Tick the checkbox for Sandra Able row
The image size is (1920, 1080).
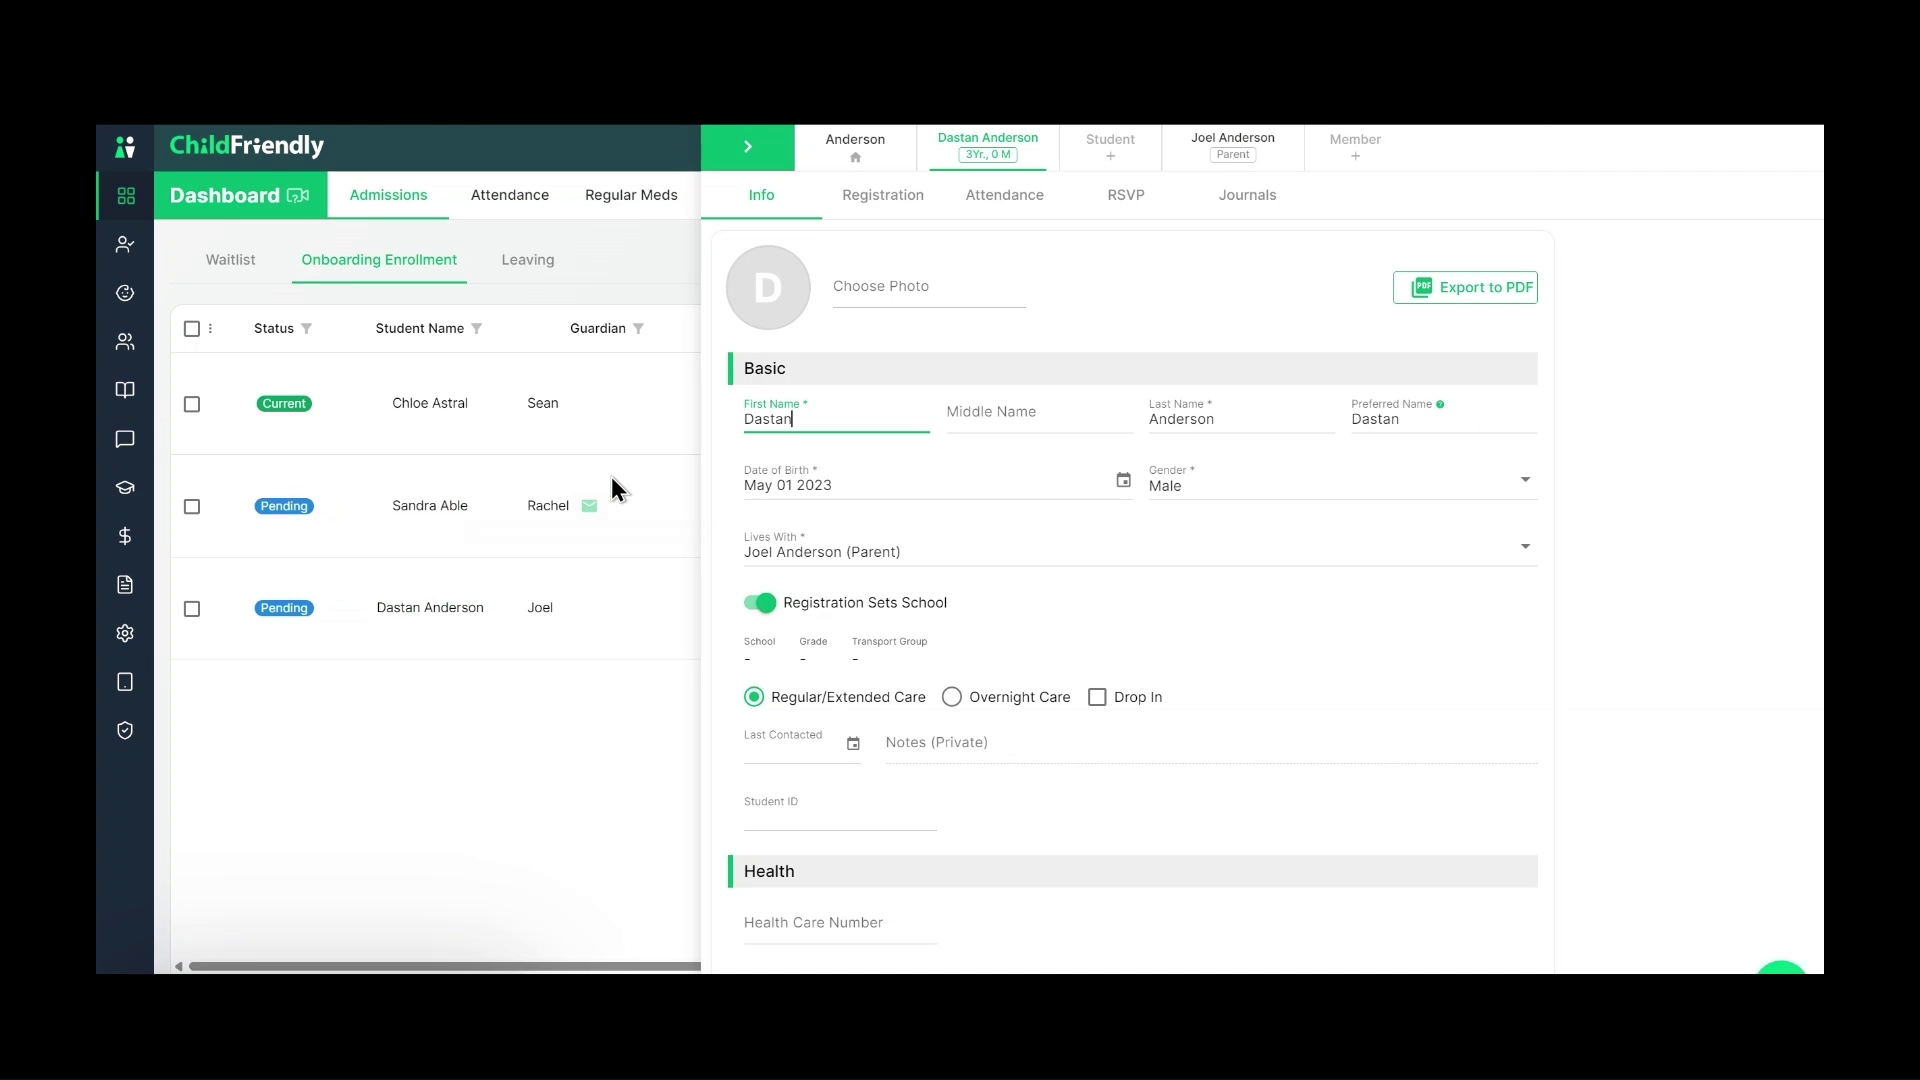tap(192, 507)
